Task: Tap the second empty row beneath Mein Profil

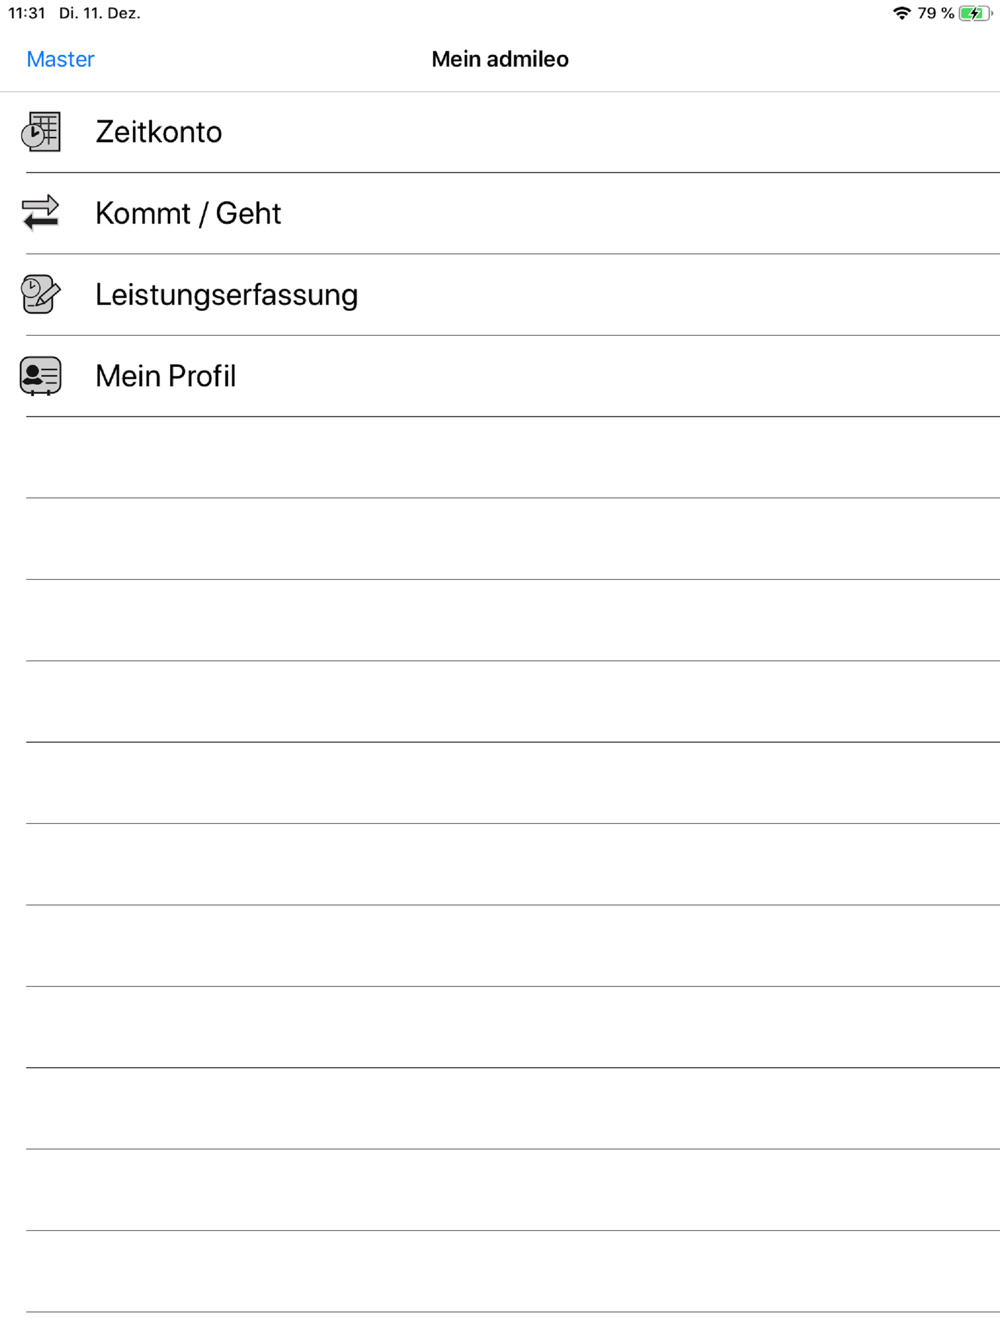Action: point(500,539)
